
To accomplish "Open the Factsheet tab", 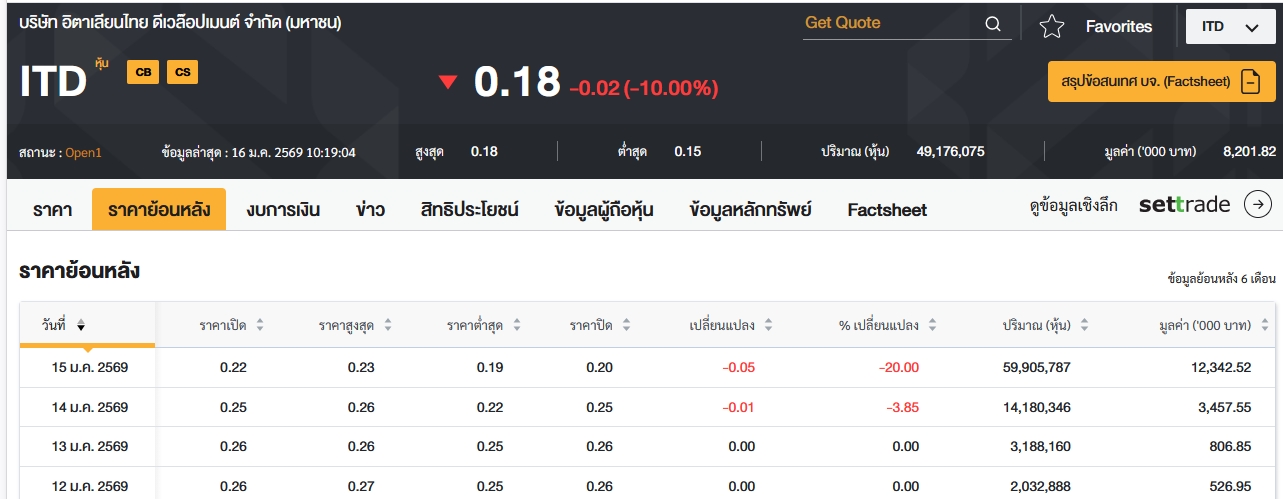I will (887, 210).
